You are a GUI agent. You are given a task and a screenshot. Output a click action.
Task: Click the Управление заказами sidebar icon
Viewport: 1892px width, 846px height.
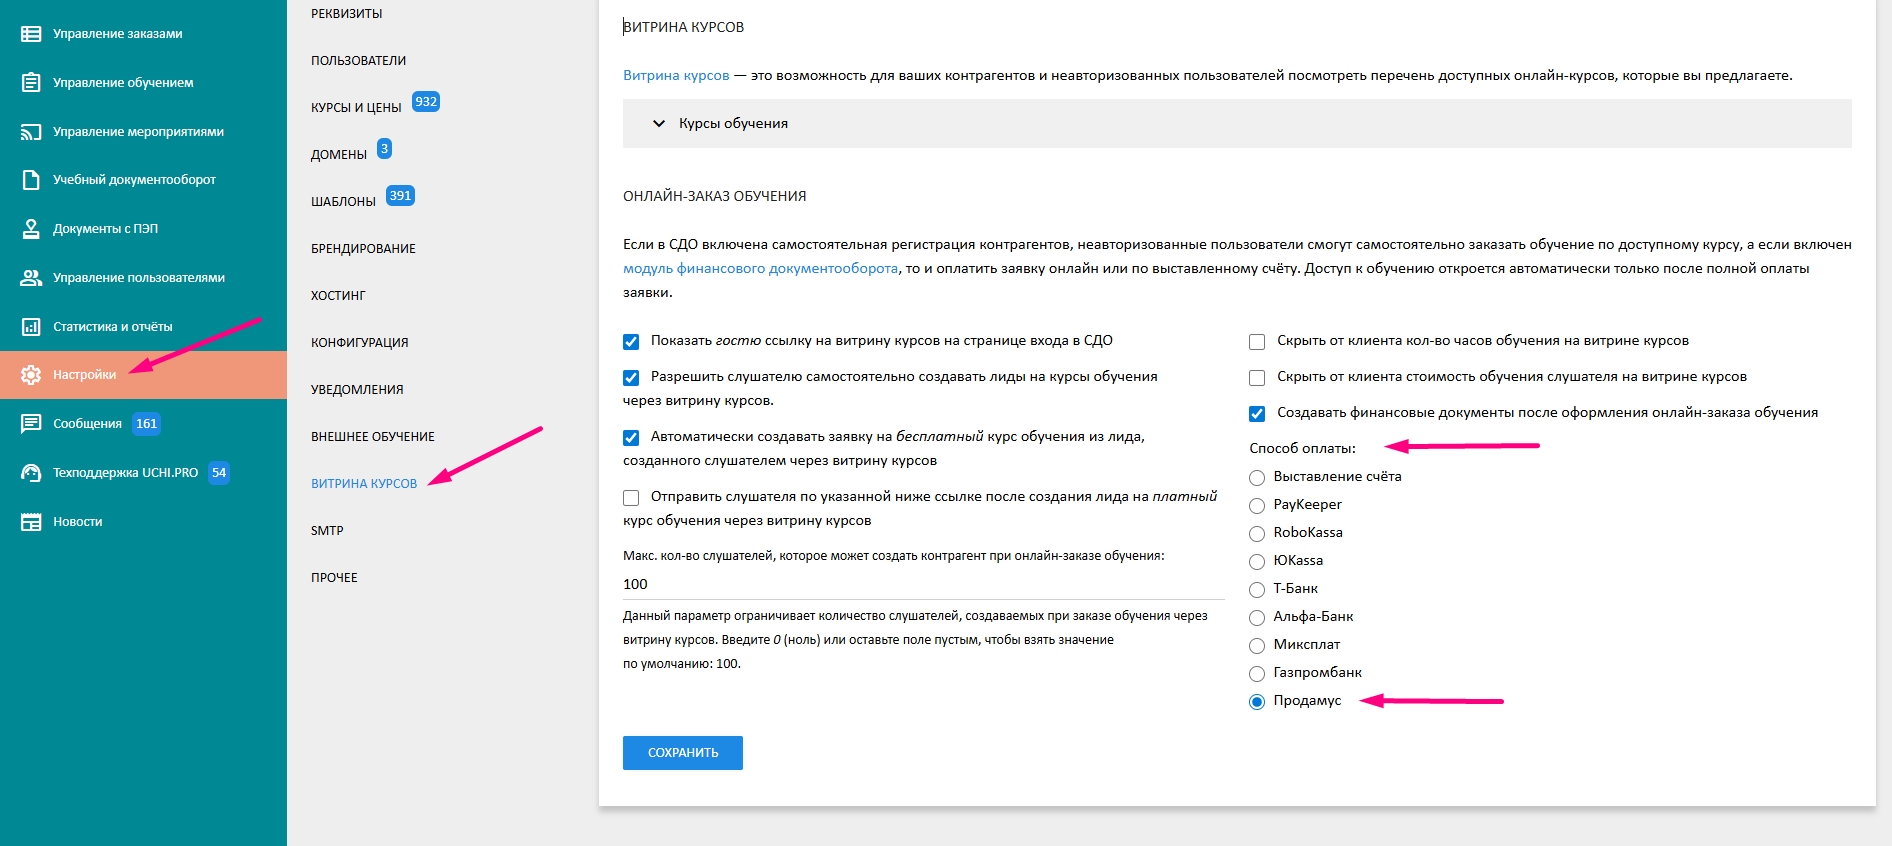(31, 34)
